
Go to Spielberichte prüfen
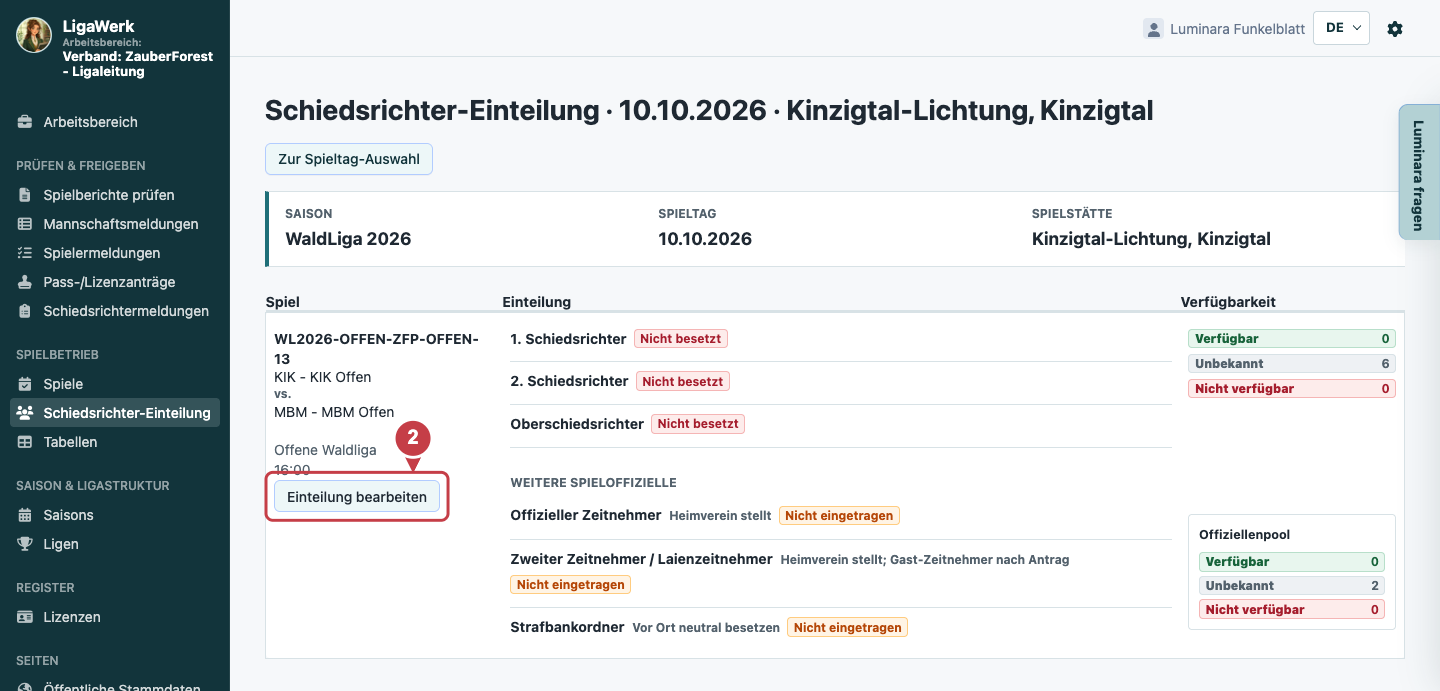pos(115,195)
